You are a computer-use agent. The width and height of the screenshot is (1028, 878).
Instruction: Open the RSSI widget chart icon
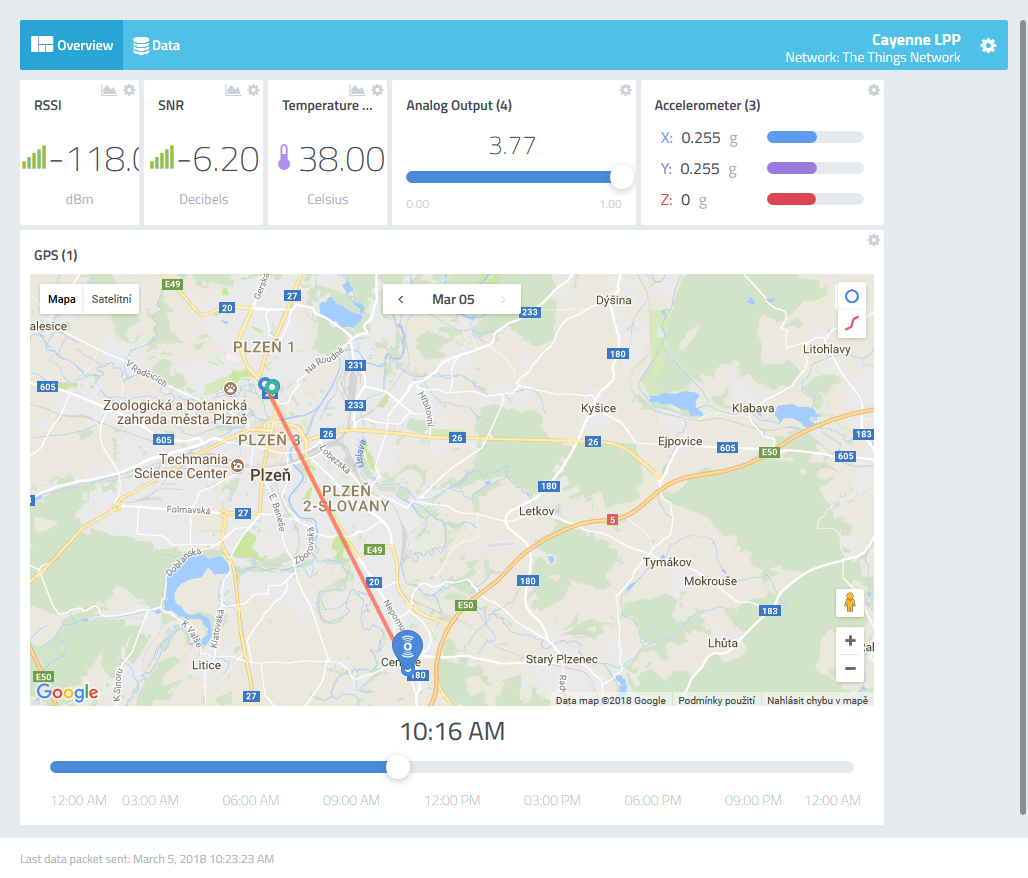[109, 90]
